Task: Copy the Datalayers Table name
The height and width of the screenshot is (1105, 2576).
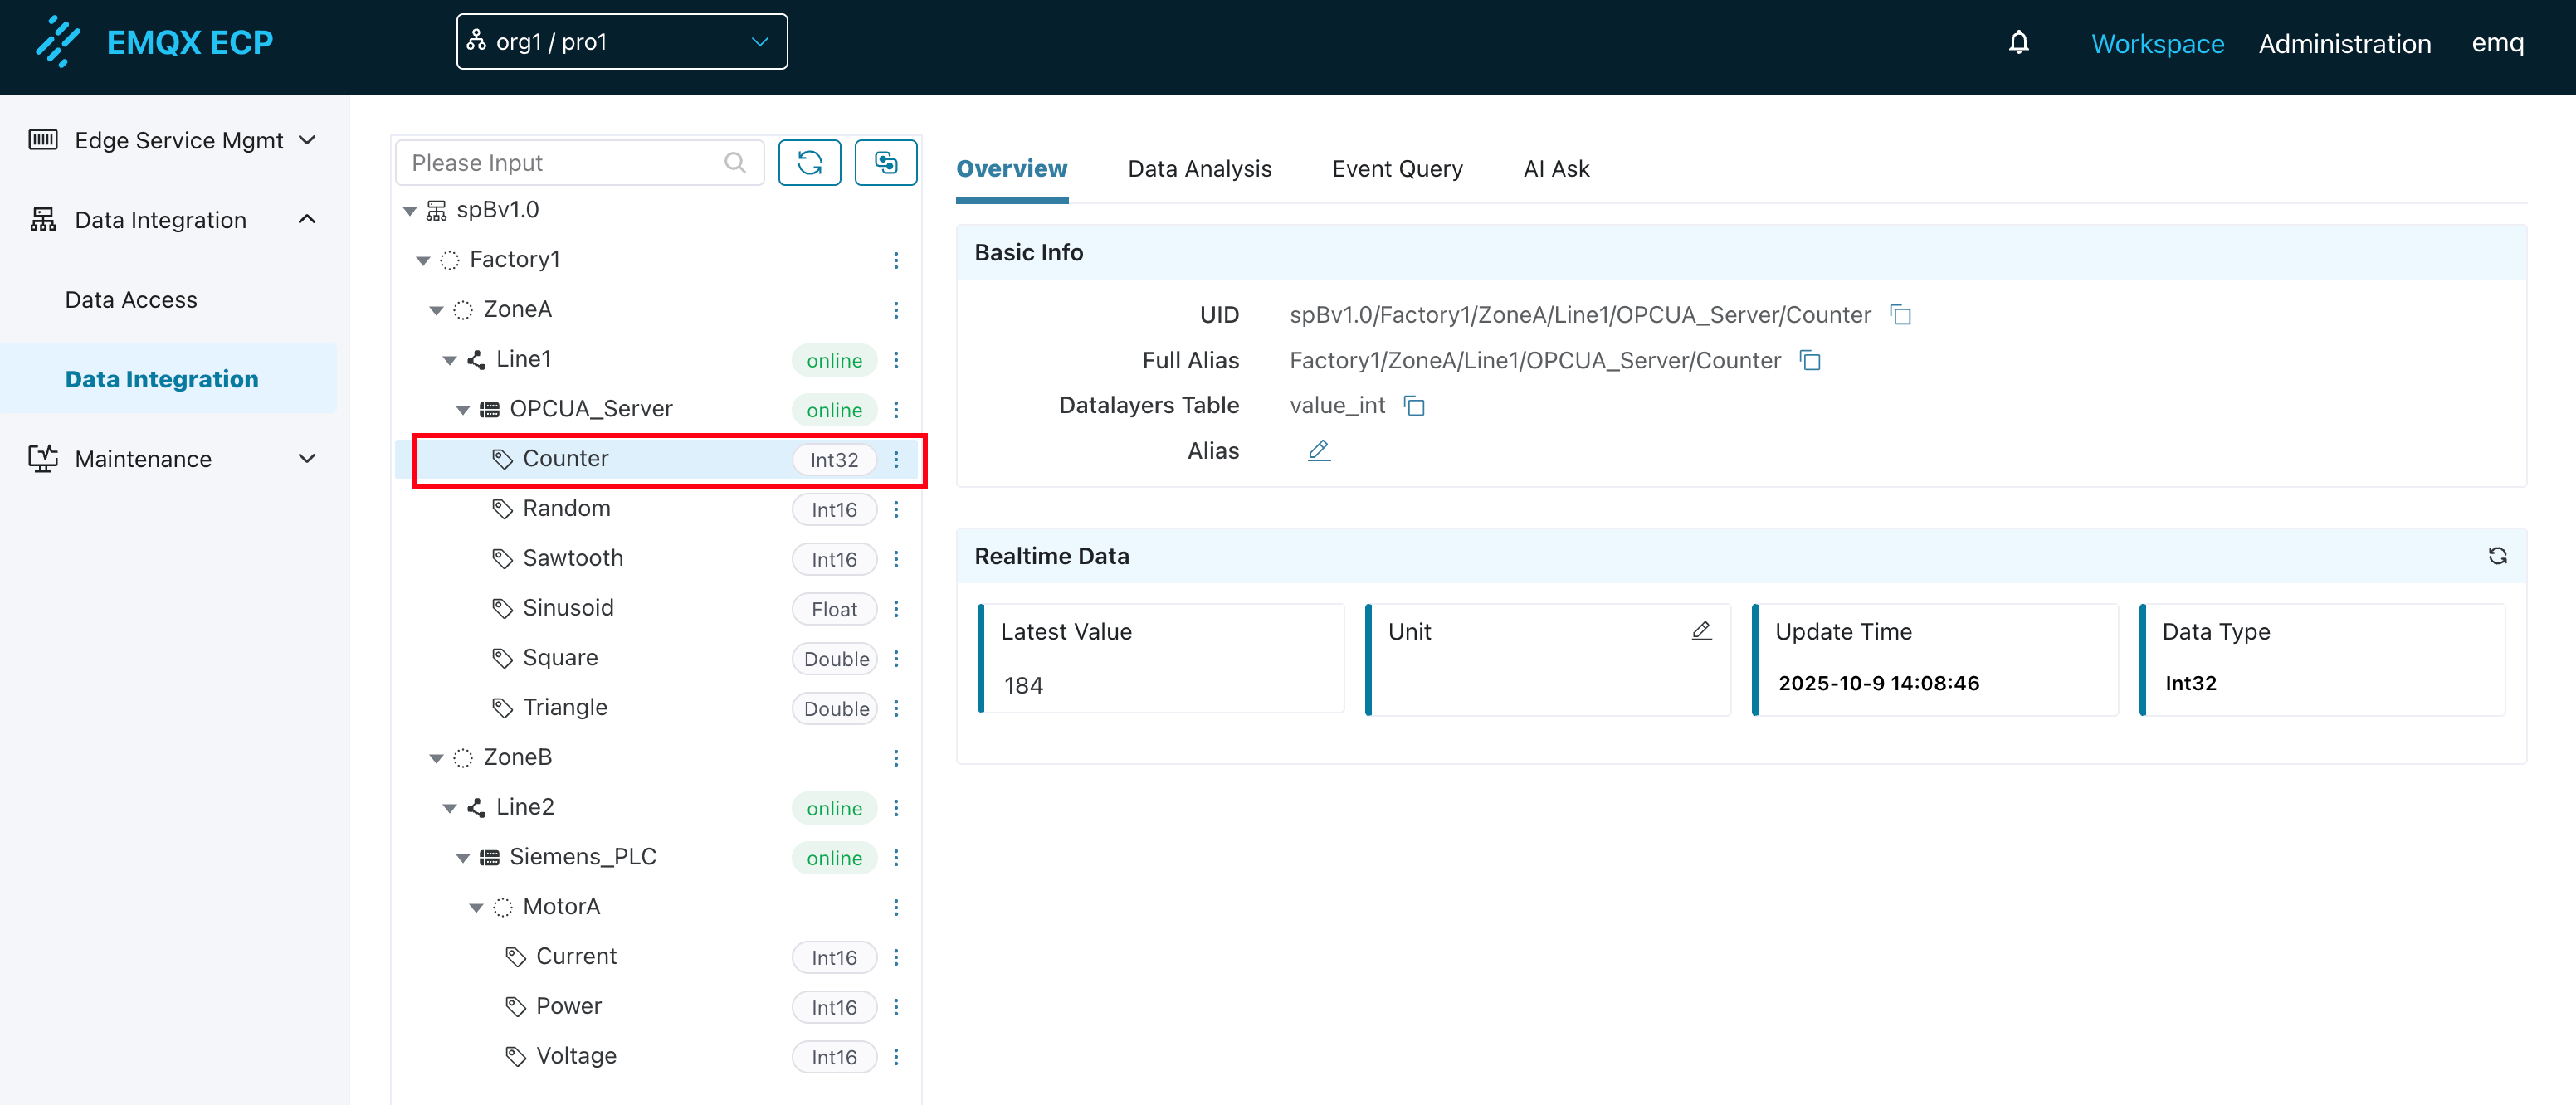Action: (1413, 405)
